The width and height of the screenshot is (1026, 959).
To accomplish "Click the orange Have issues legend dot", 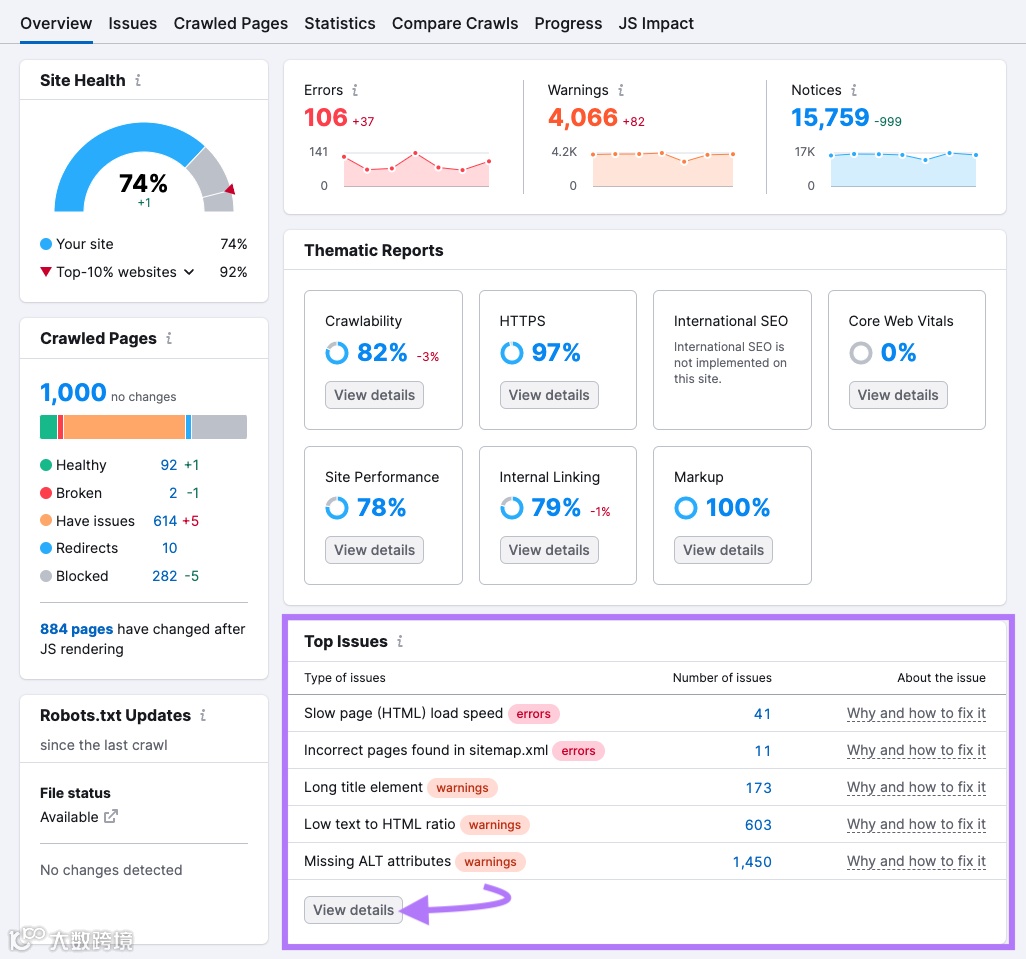I will 46,521.
